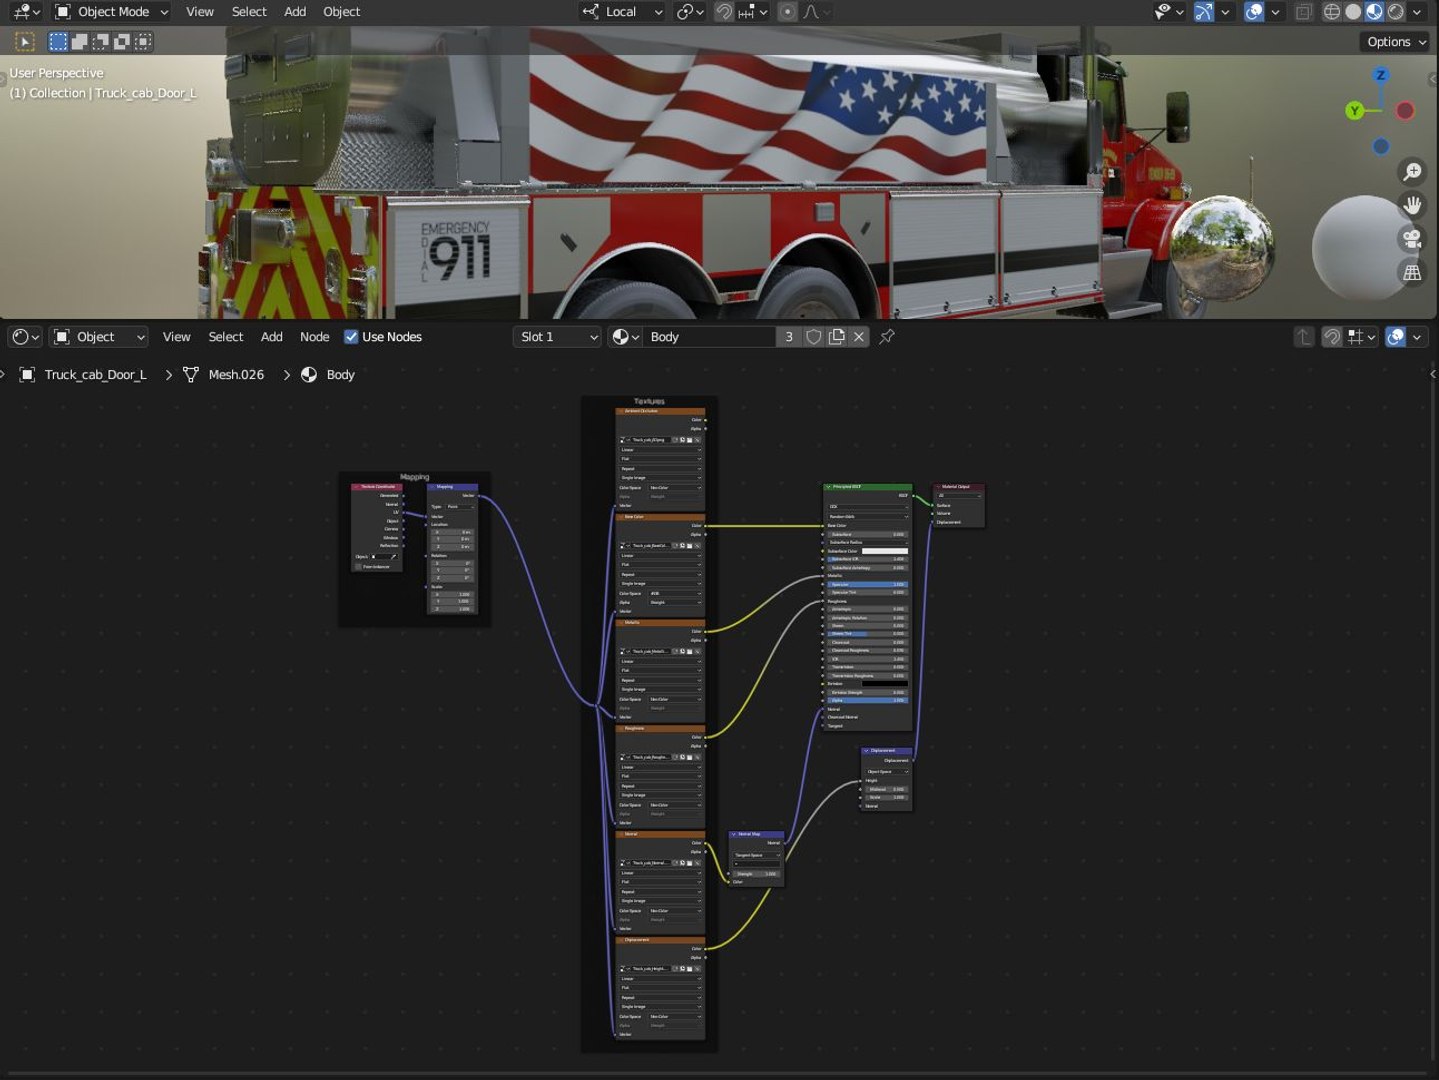Click the green Y axis on gizmo
The height and width of the screenshot is (1080, 1439).
click(1355, 111)
